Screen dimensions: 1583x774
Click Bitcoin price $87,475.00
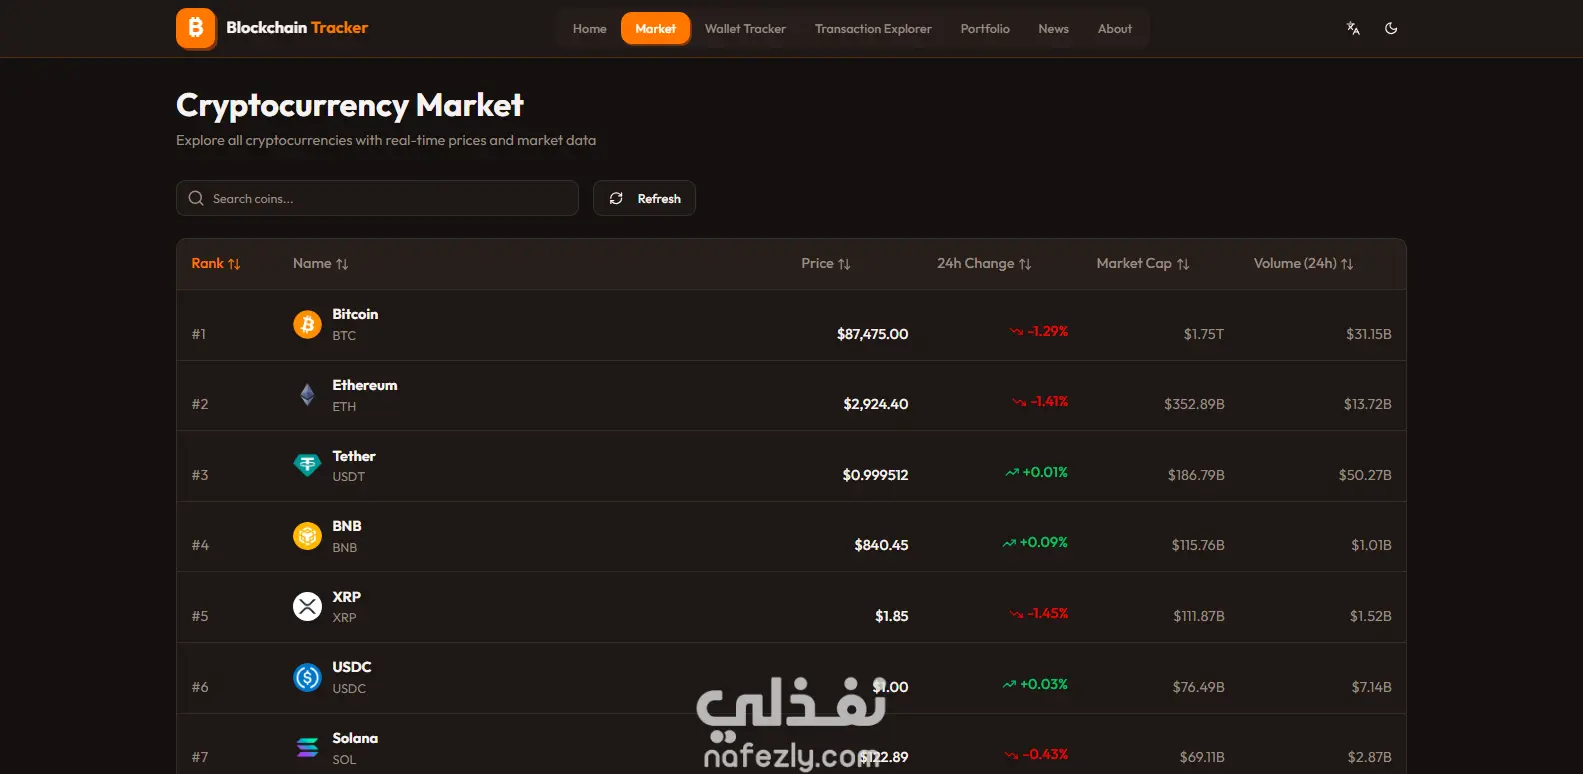(873, 334)
